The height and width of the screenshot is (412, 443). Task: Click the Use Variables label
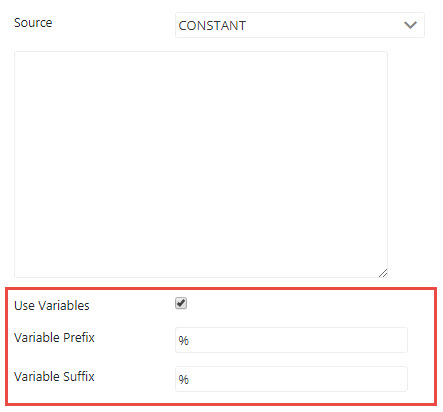52,305
